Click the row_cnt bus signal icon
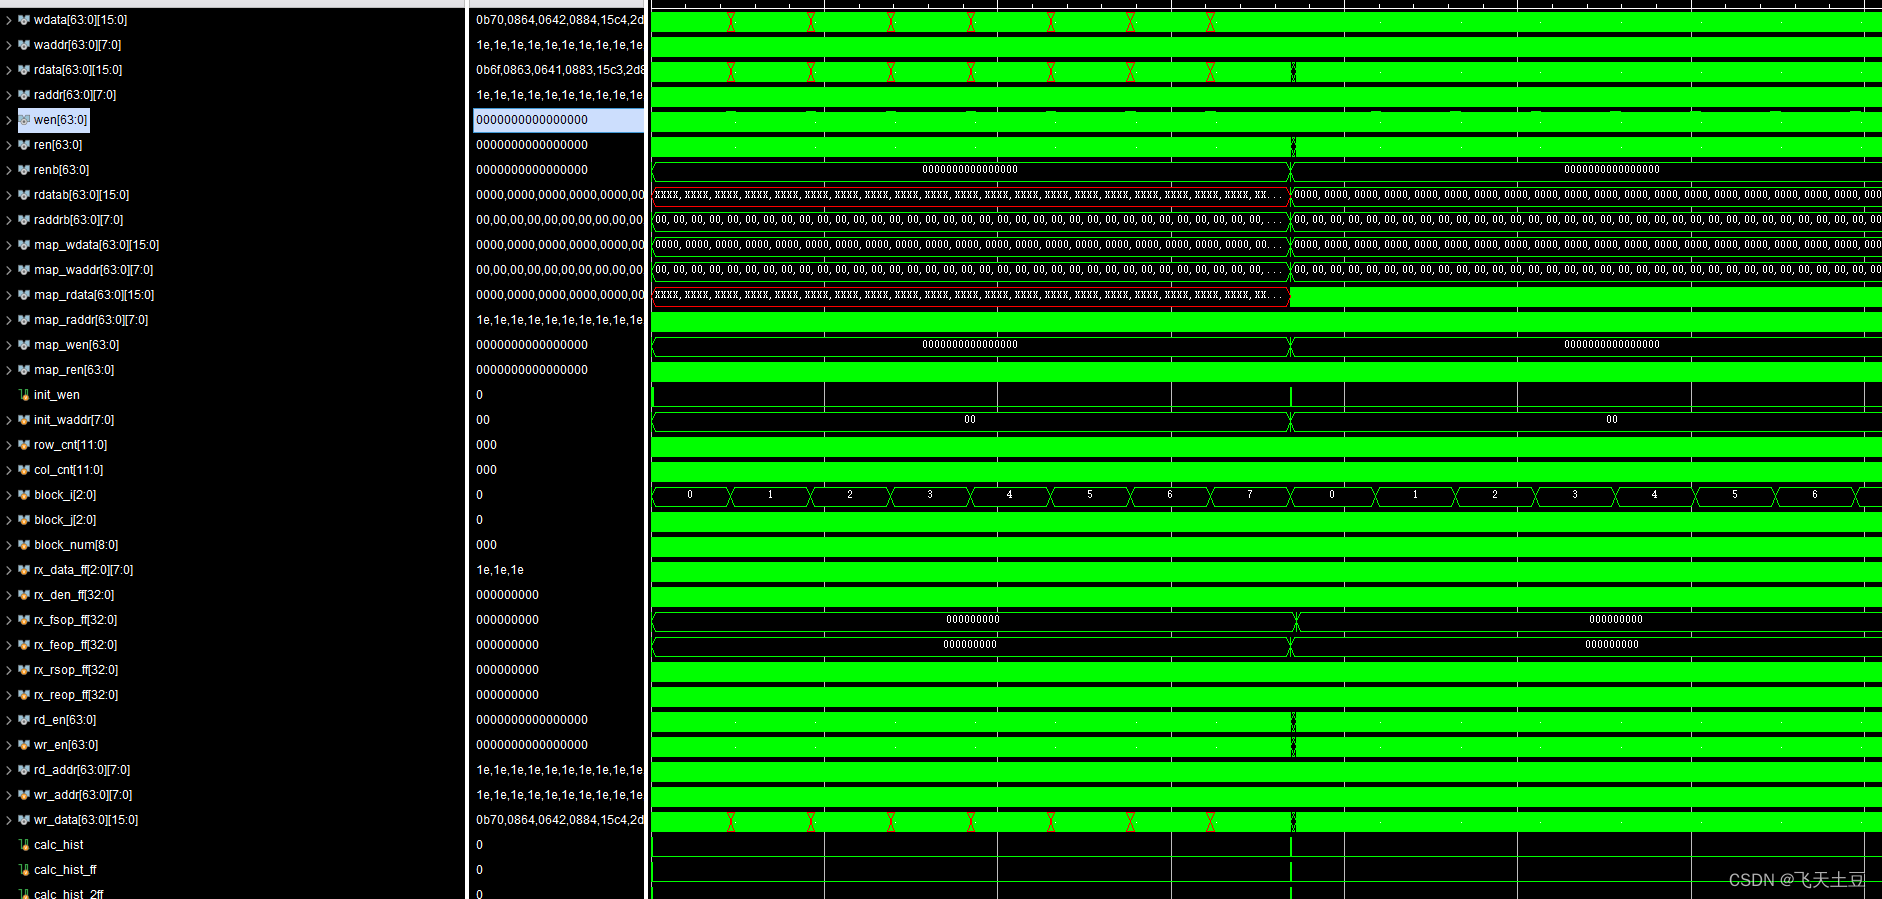This screenshot has width=1882, height=899. point(24,445)
